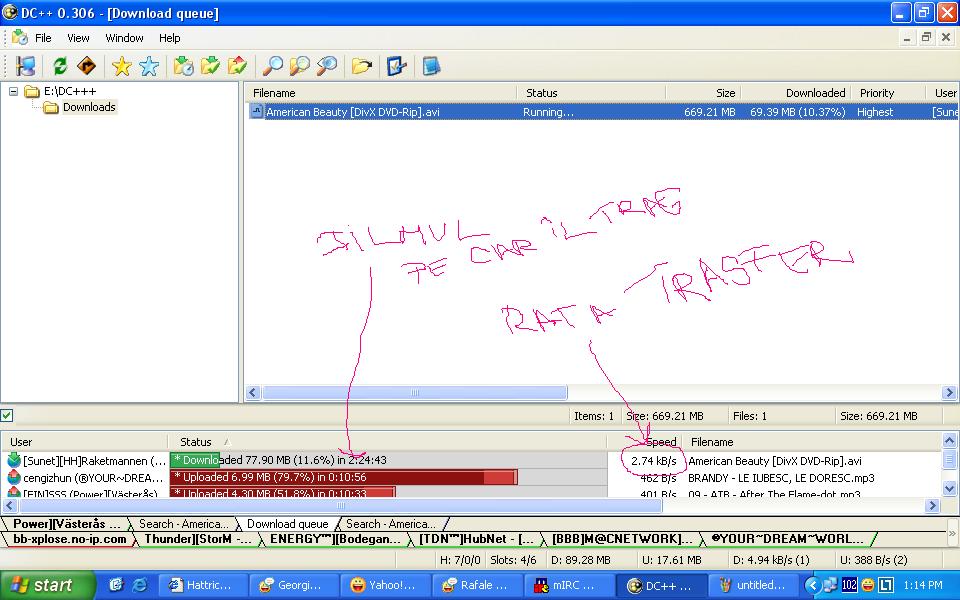The width and height of the screenshot is (960, 600).
Task: Collapse the E:\DC+++ tree node
Action: pos(14,91)
